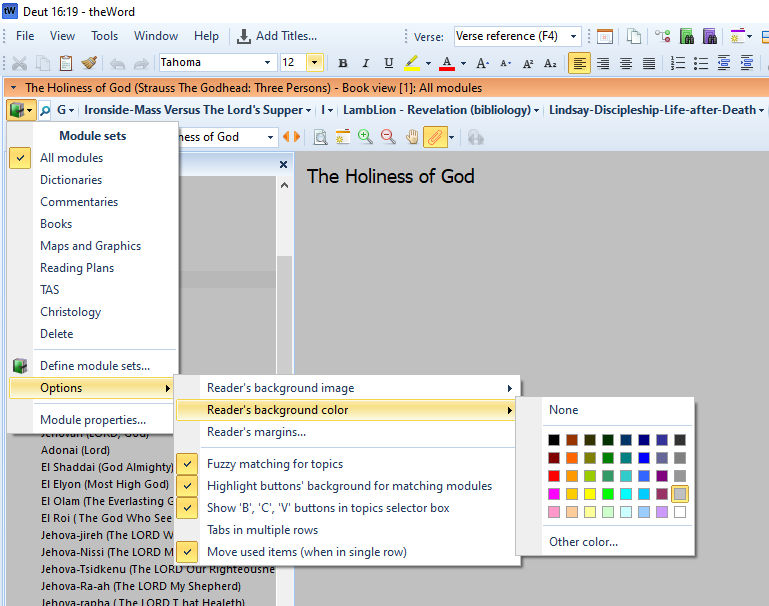Increase font size with grow icon
The height and width of the screenshot is (606, 769).
(482, 63)
